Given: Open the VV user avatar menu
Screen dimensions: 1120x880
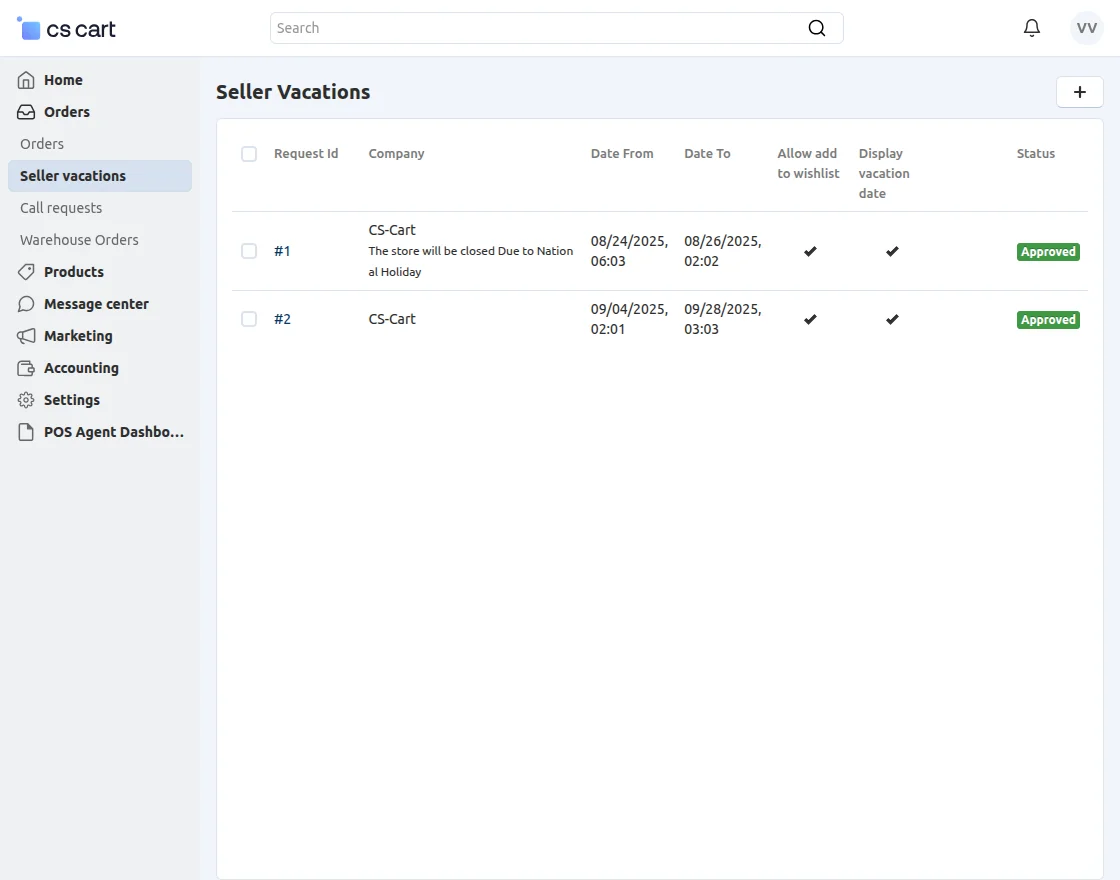Looking at the screenshot, I should (1087, 28).
